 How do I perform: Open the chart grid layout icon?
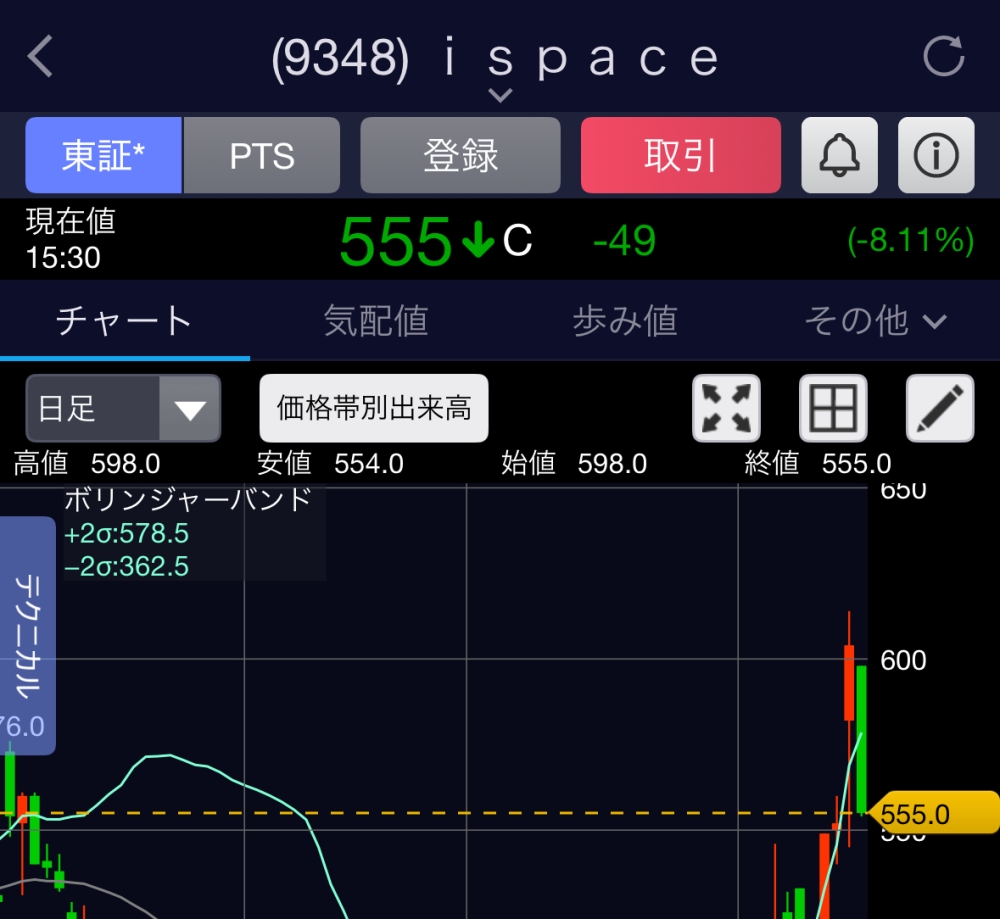click(x=833, y=408)
